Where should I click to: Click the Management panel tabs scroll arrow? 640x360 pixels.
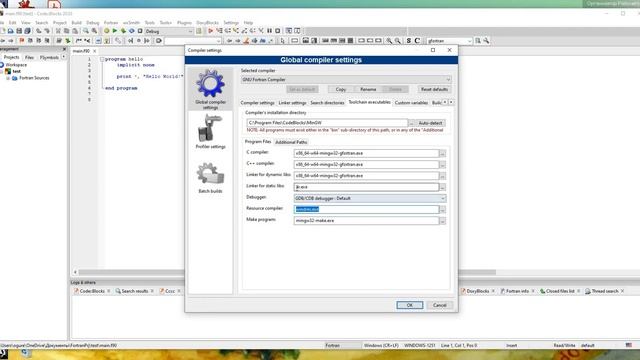click(x=64, y=57)
